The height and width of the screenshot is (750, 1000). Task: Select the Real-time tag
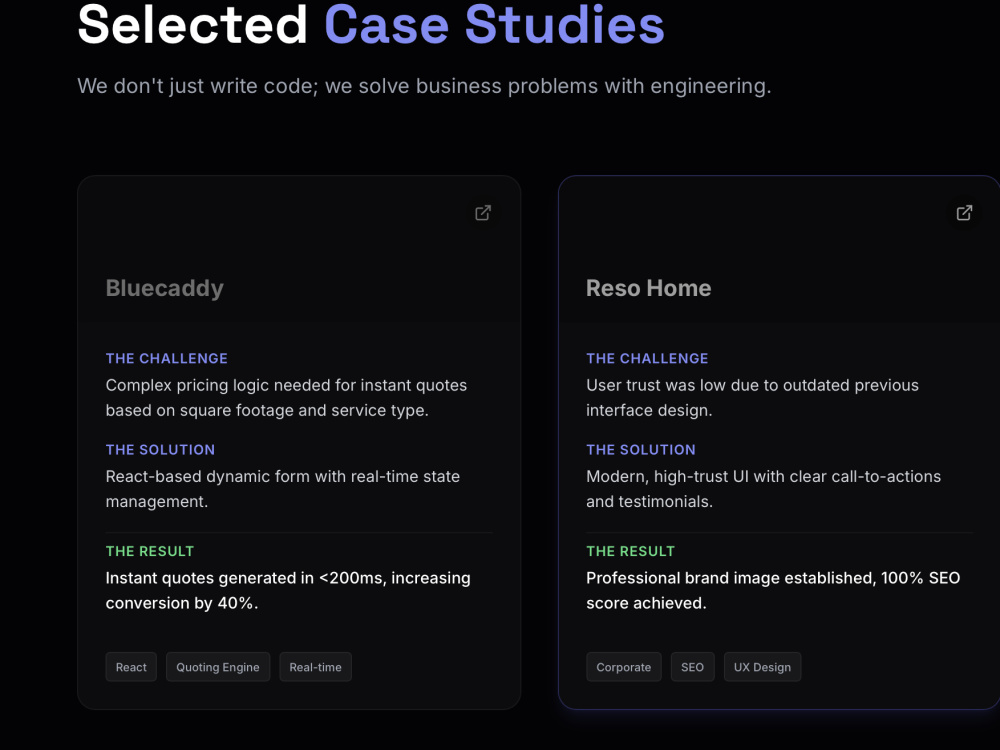pyautogui.click(x=315, y=667)
